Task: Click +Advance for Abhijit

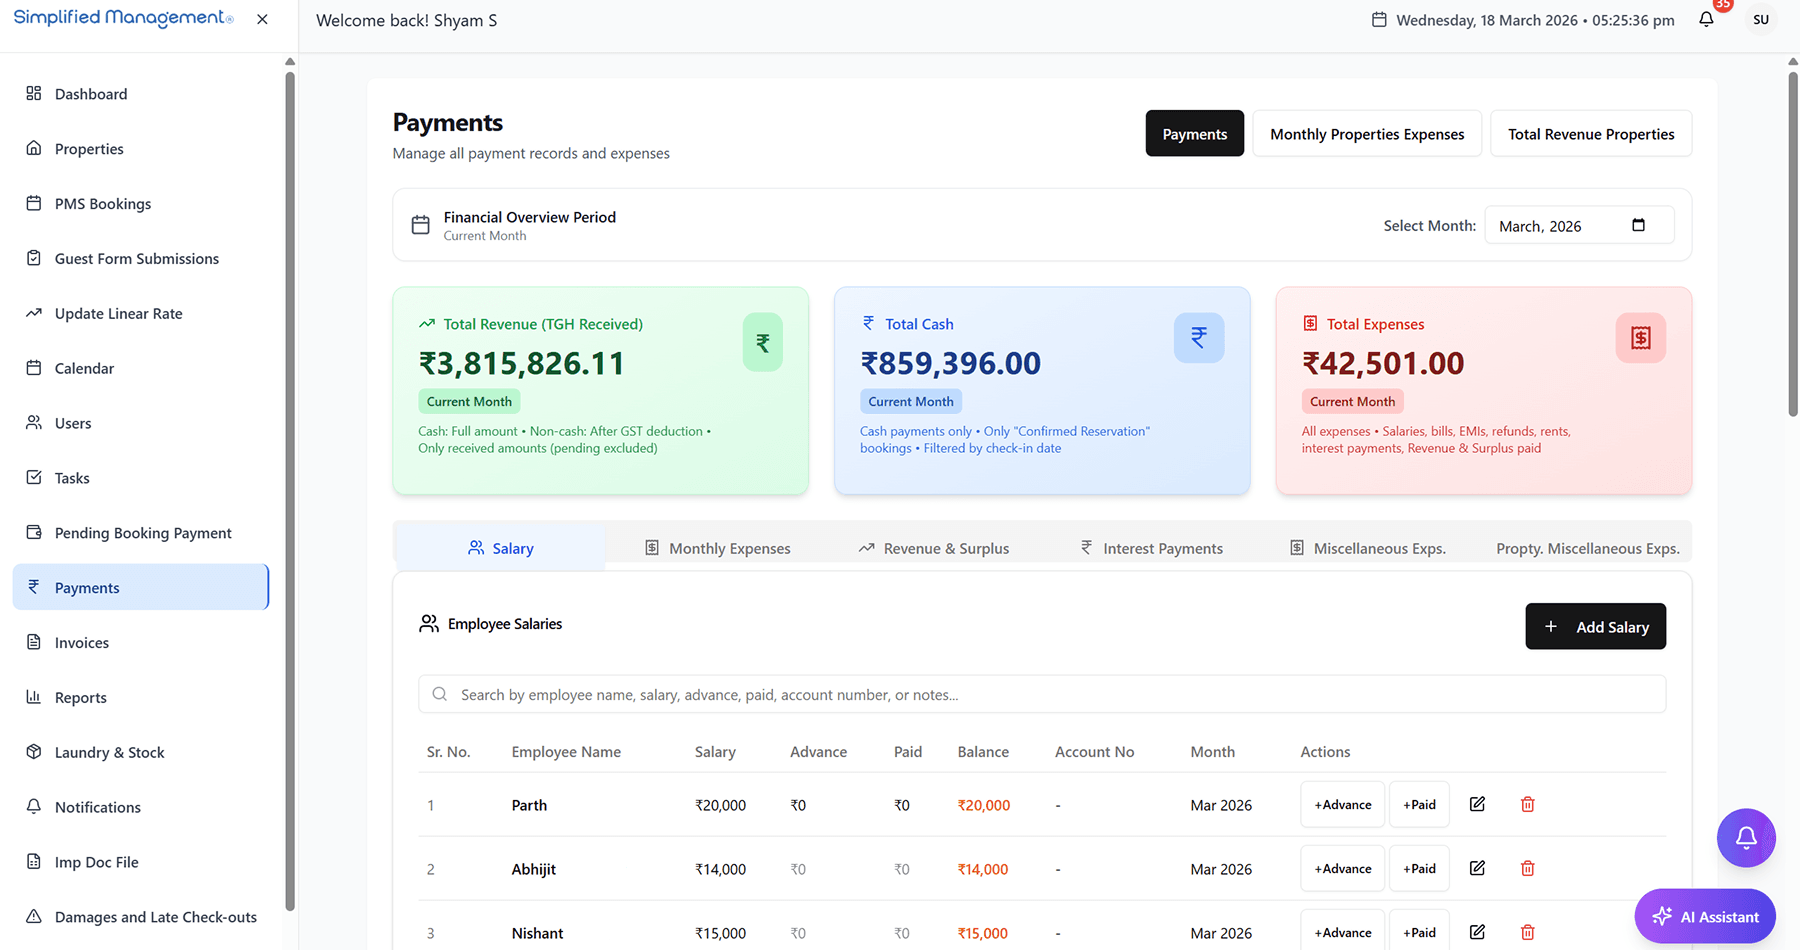Action: click(x=1342, y=868)
